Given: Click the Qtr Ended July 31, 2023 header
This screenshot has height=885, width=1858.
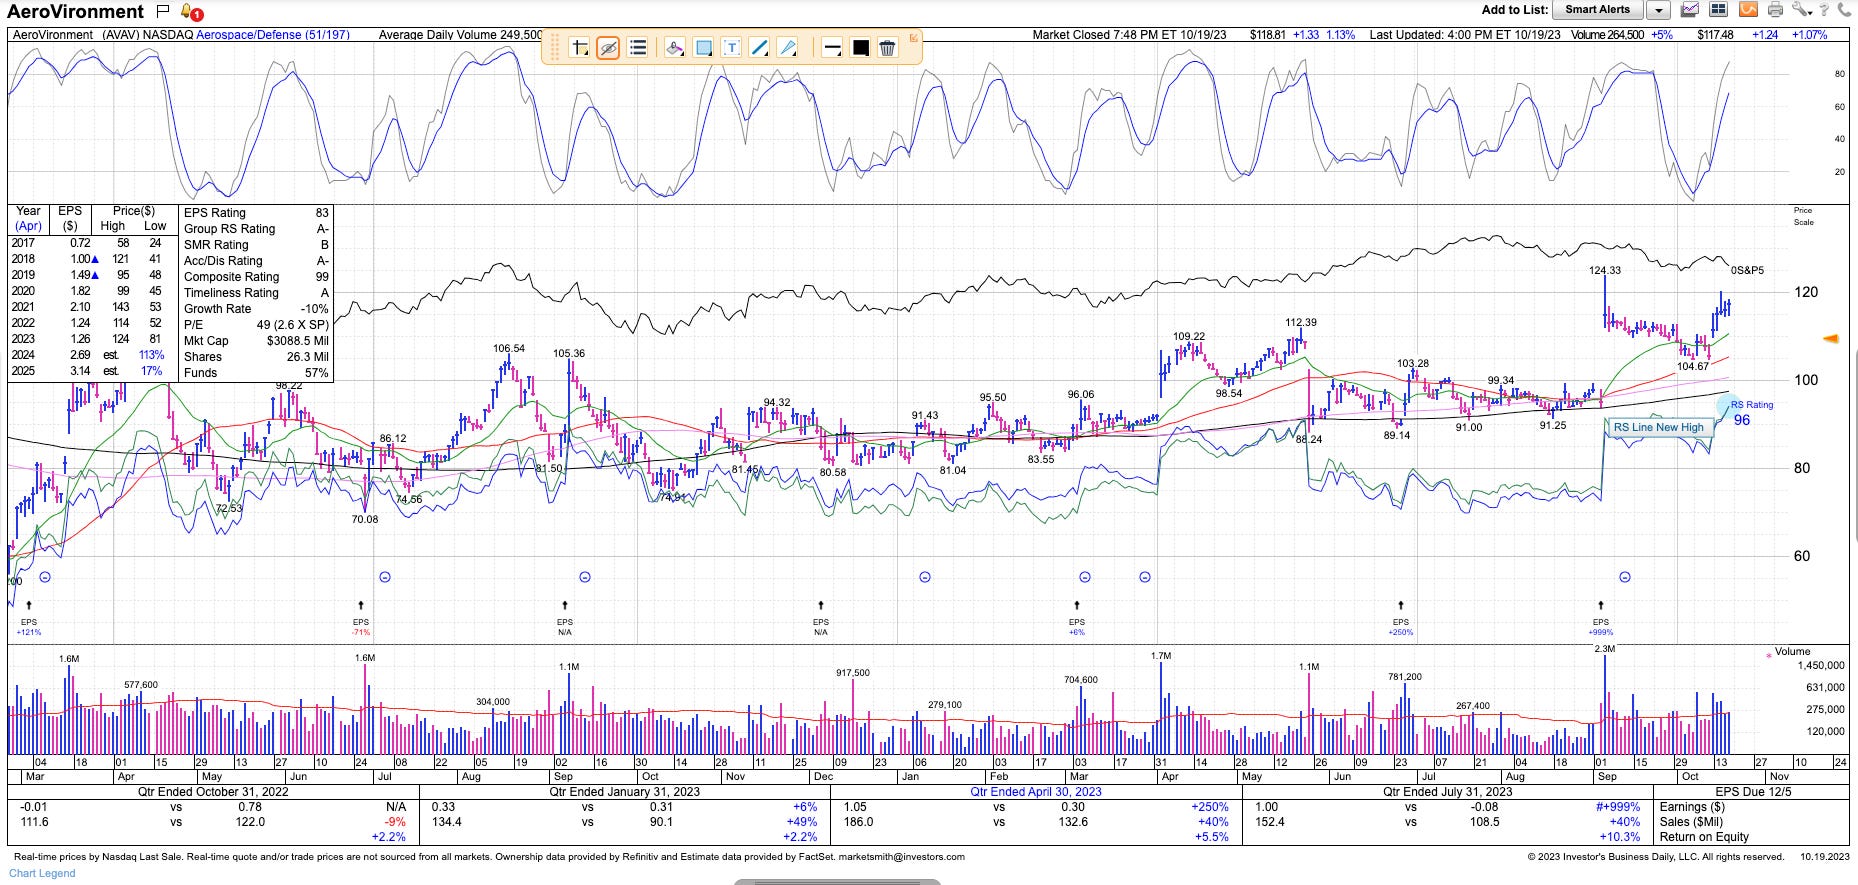Looking at the screenshot, I should click(1447, 791).
